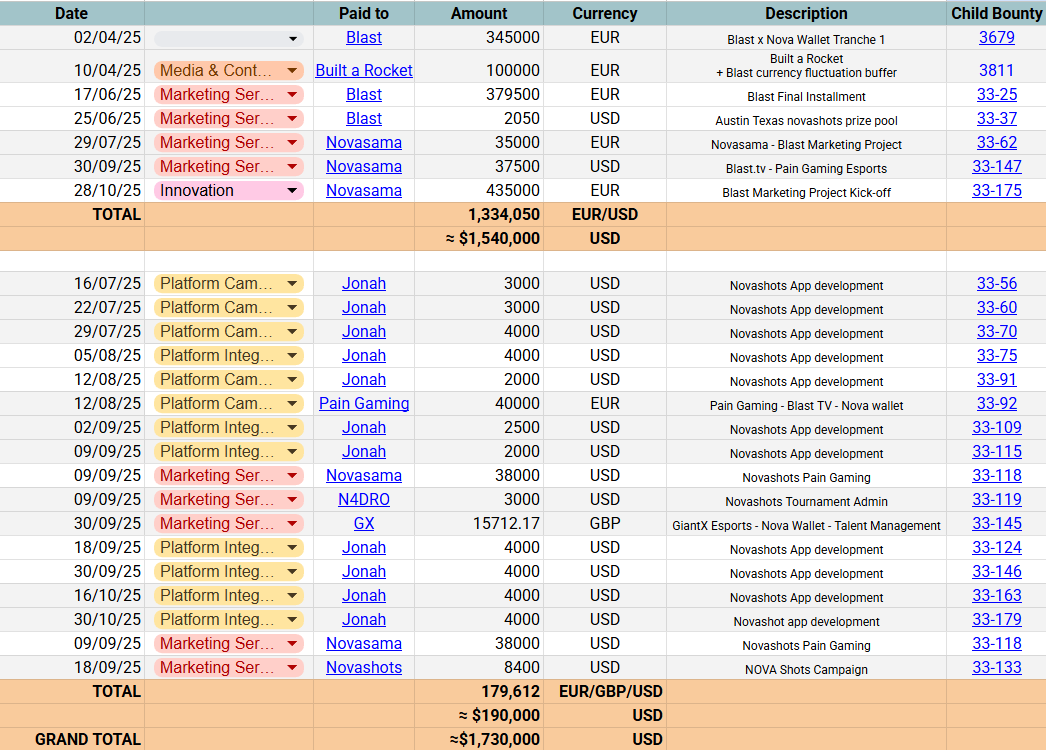Screen dimensions: 1046x750
Task: Select the ≈ $190,000 cell
Action: click(x=479, y=715)
